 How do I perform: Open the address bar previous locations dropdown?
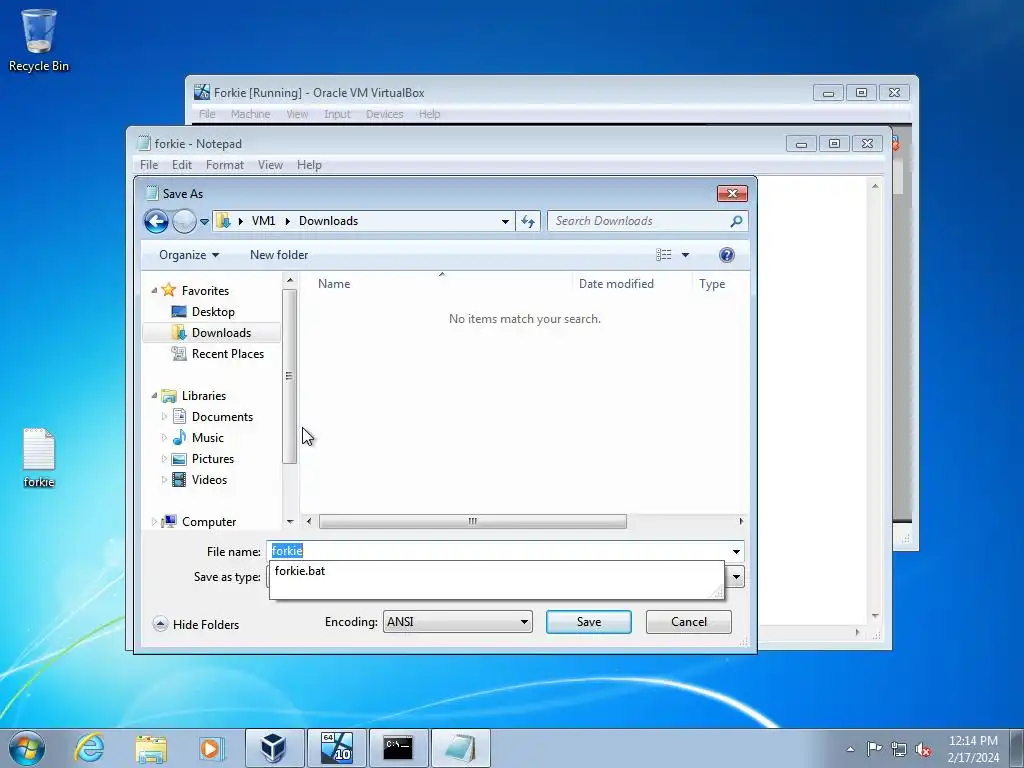[505, 221]
